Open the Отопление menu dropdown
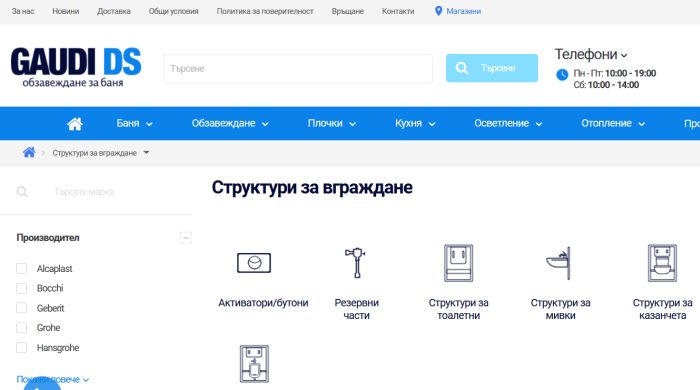Image resolution: width=700 pixels, height=390 pixels. [x=613, y=123]
